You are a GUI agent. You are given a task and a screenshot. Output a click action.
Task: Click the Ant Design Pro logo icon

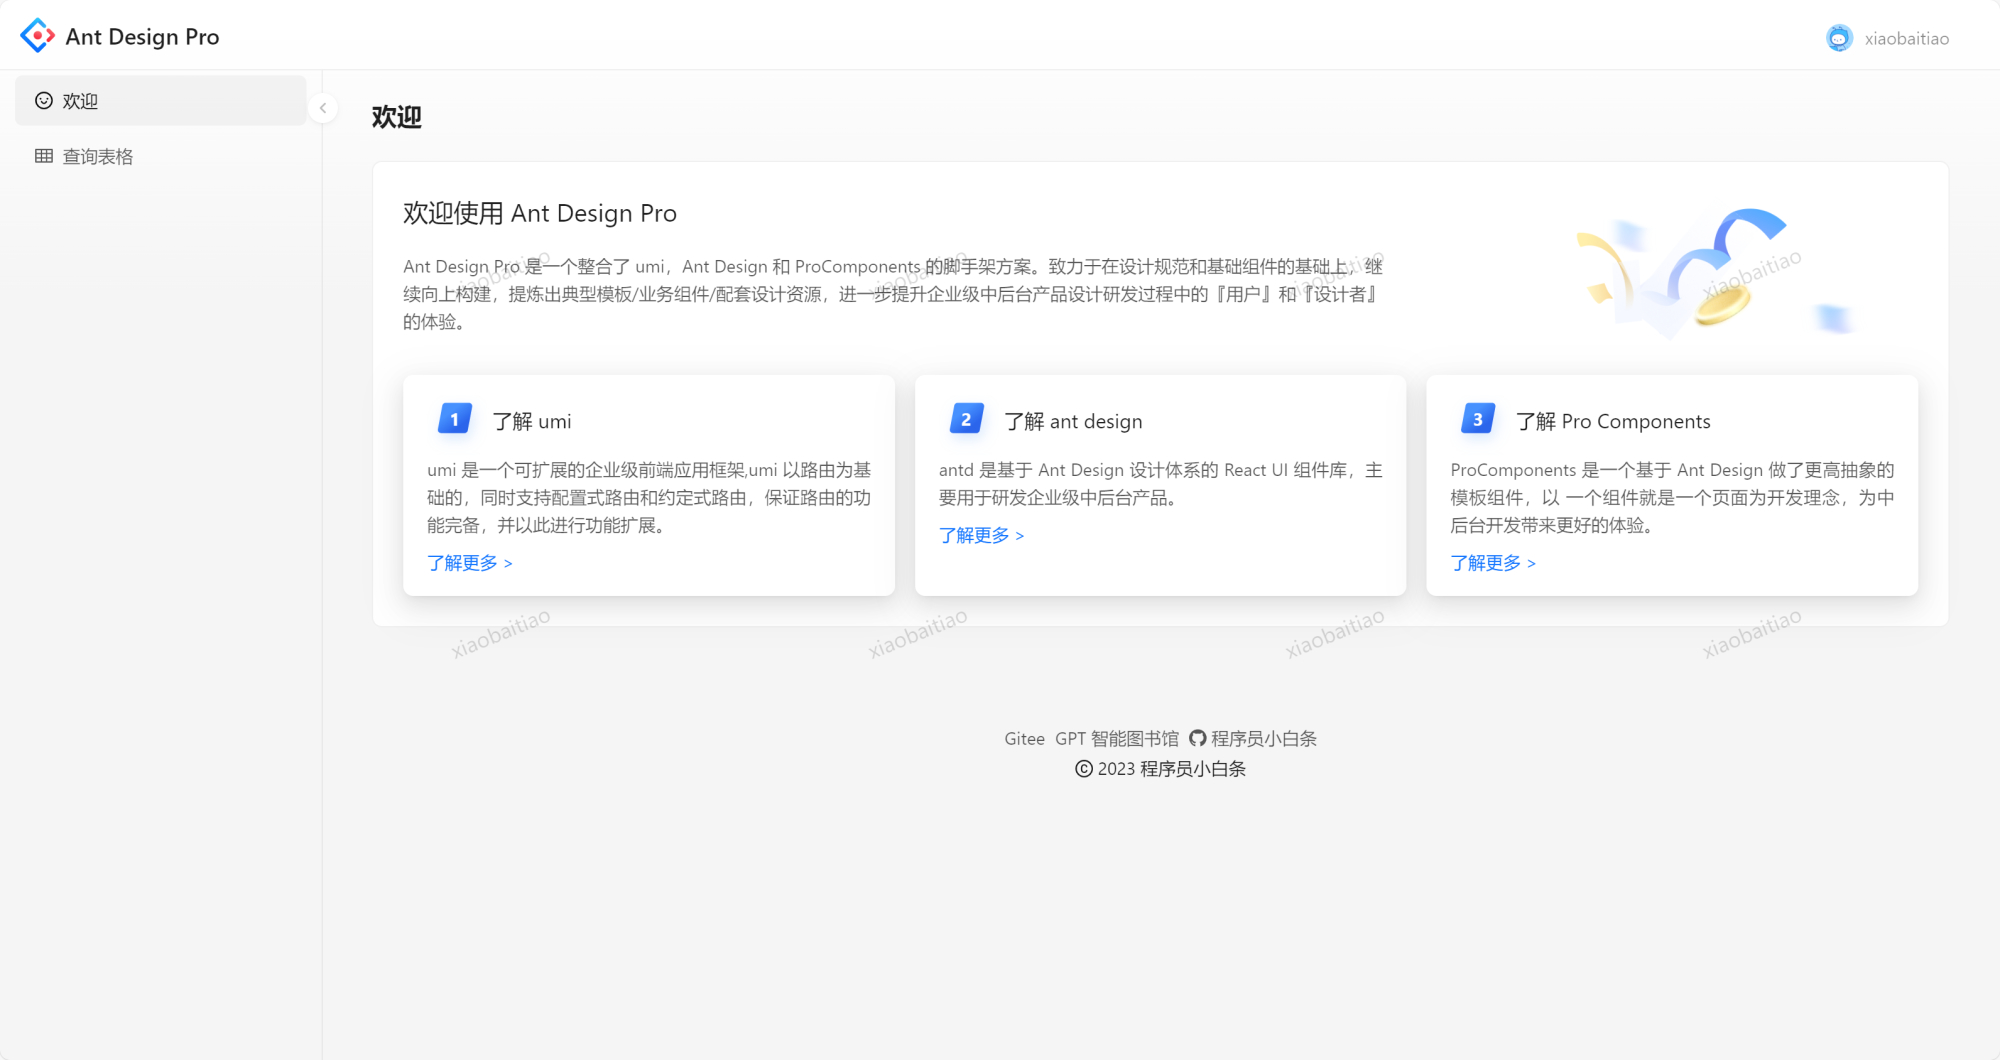[38, 36]
